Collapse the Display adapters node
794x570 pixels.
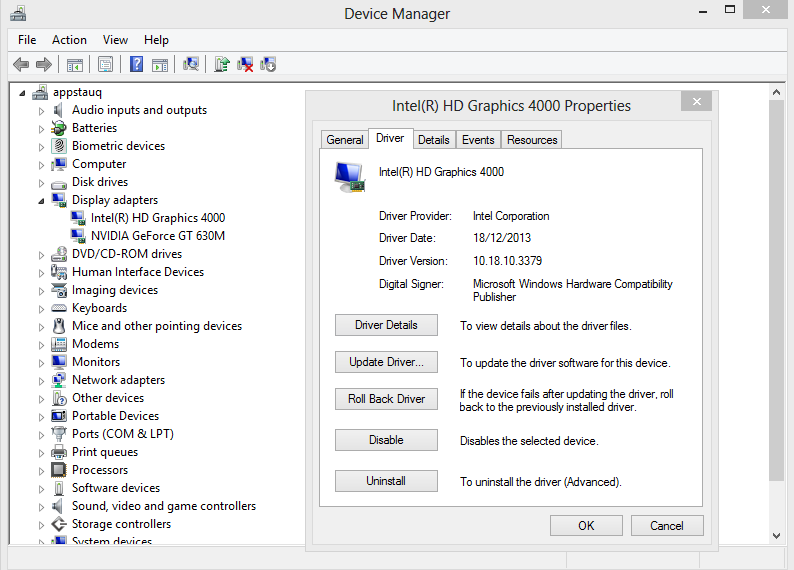pos(42,200)
